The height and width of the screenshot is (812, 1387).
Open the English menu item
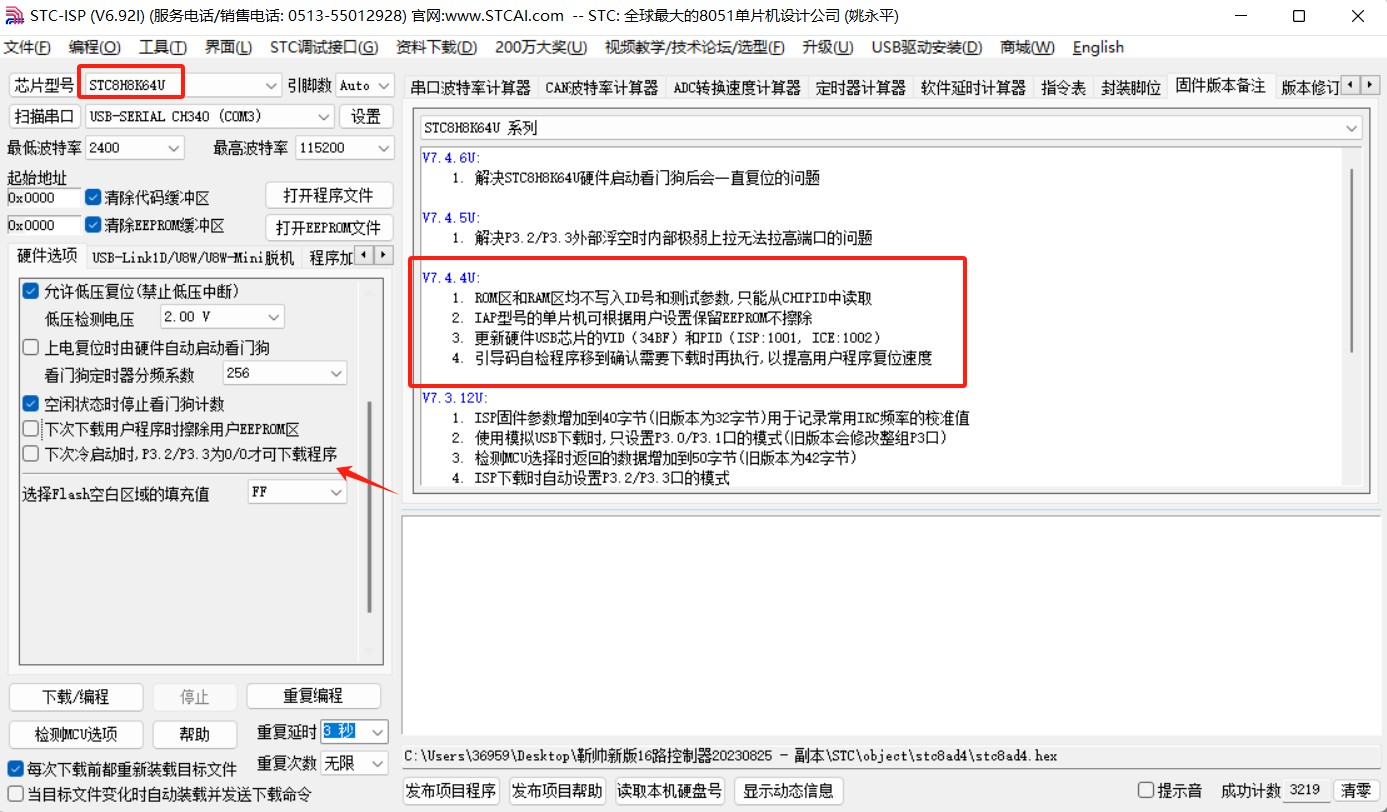click(1098, 47)
